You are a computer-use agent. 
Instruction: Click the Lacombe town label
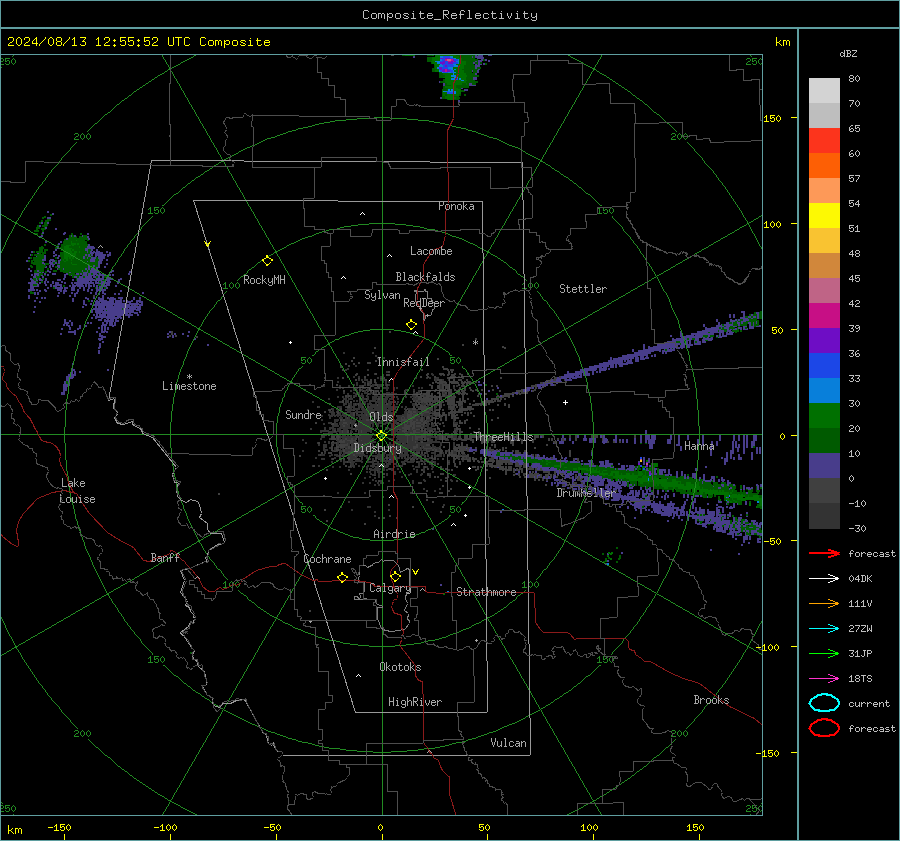coord(431,251)
